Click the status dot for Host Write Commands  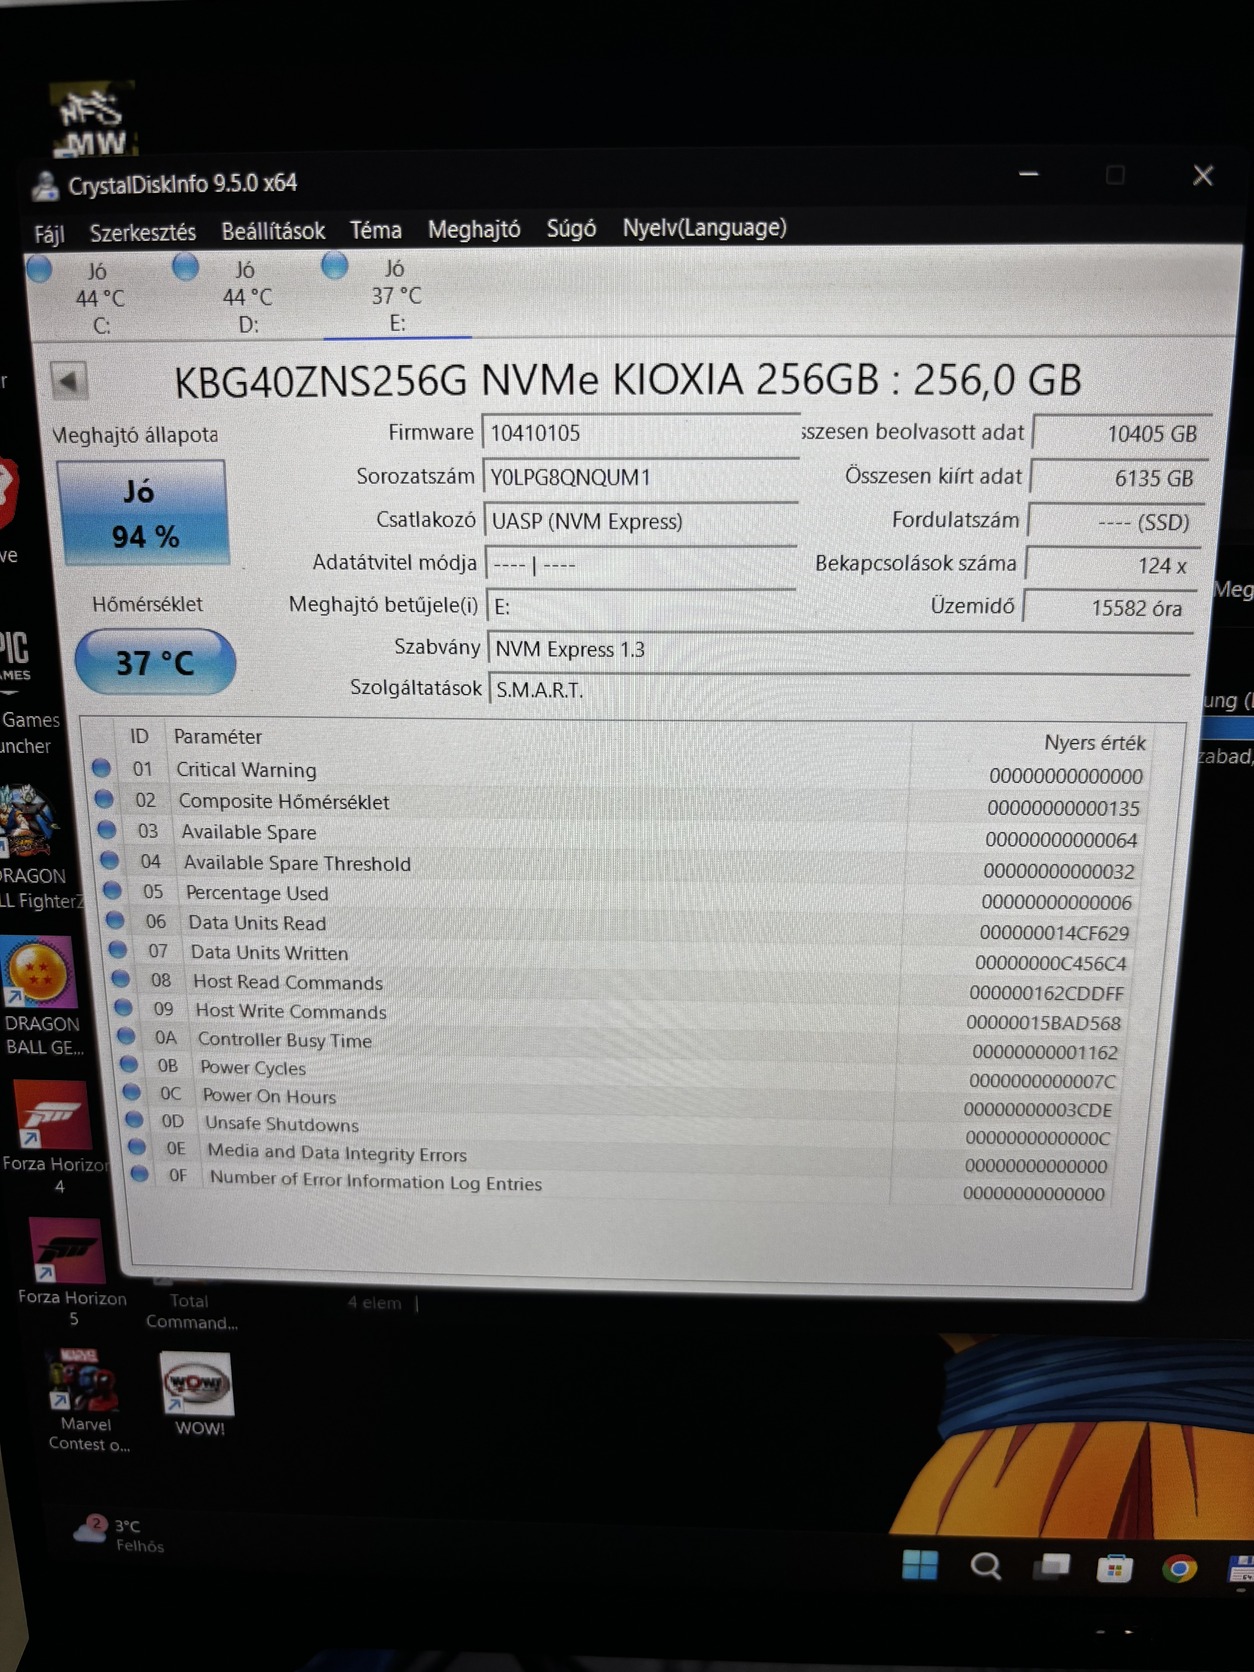click(124, 1007)
